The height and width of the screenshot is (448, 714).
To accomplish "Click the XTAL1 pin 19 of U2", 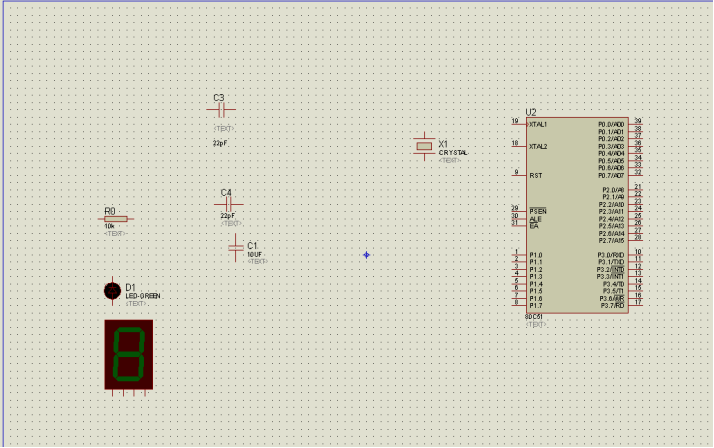I will (519, 124).
